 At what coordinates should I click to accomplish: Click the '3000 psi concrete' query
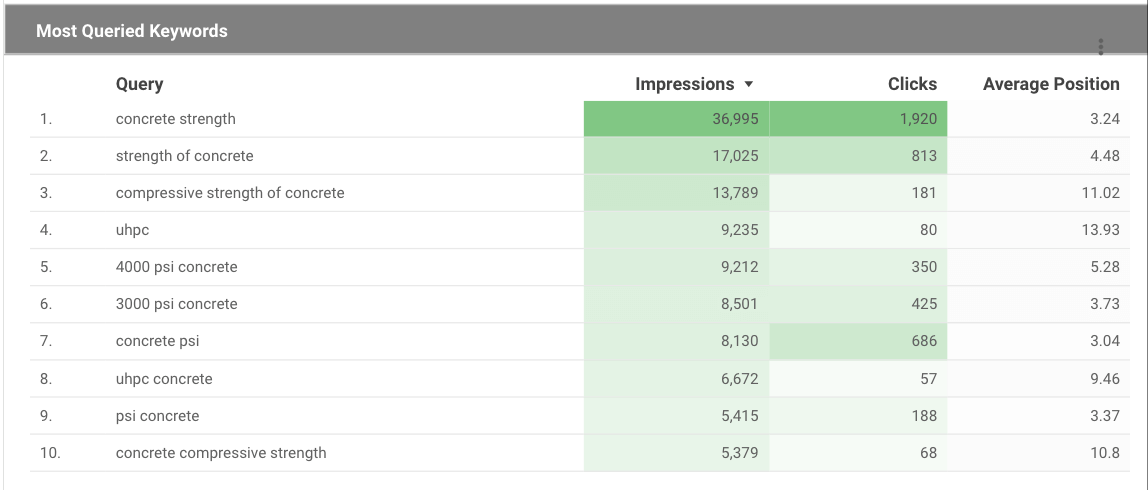tap(176, 304)
